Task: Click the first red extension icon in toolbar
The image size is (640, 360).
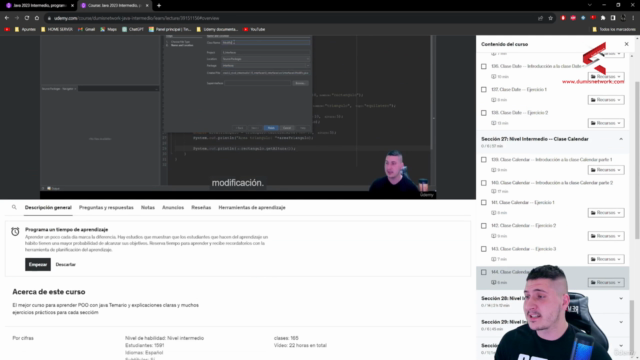Action: coord(563,18)
